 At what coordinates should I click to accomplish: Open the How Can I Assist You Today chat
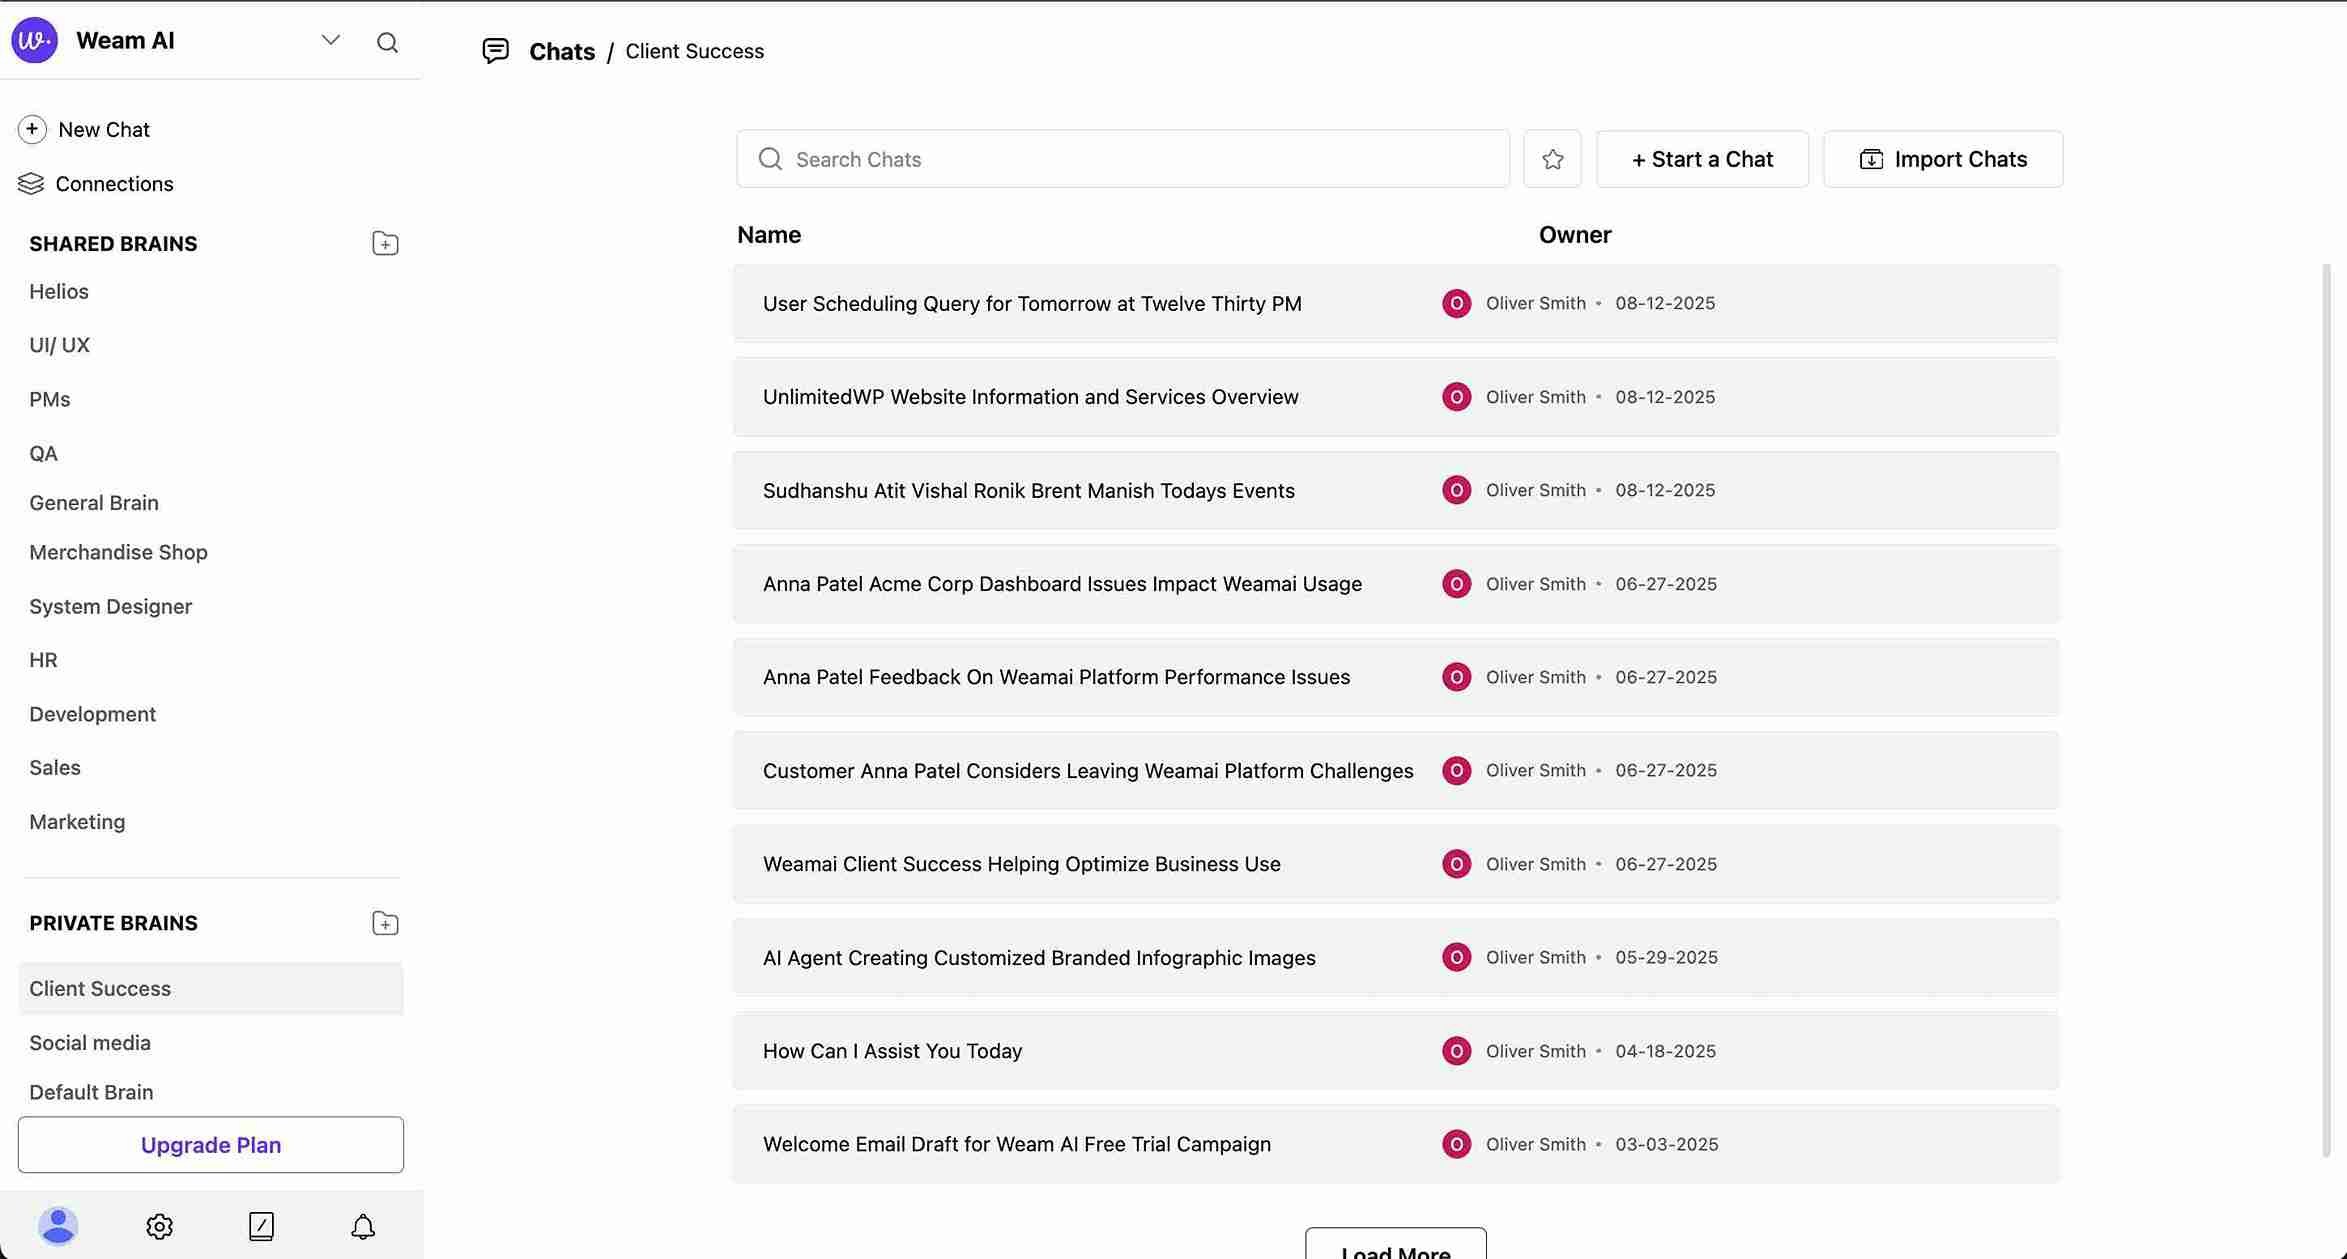[x=892, y=1051]
